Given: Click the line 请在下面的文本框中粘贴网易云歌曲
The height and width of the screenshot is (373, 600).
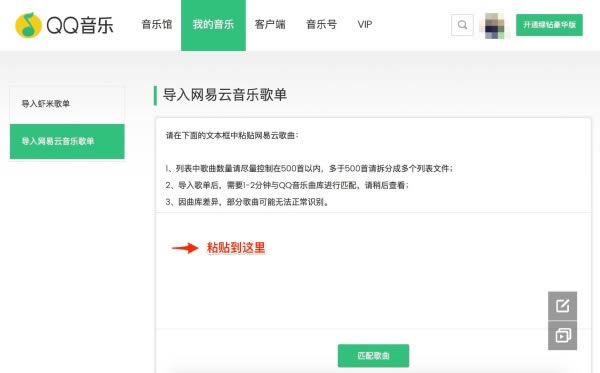Looking at the screenshot, I should point(232,135).
